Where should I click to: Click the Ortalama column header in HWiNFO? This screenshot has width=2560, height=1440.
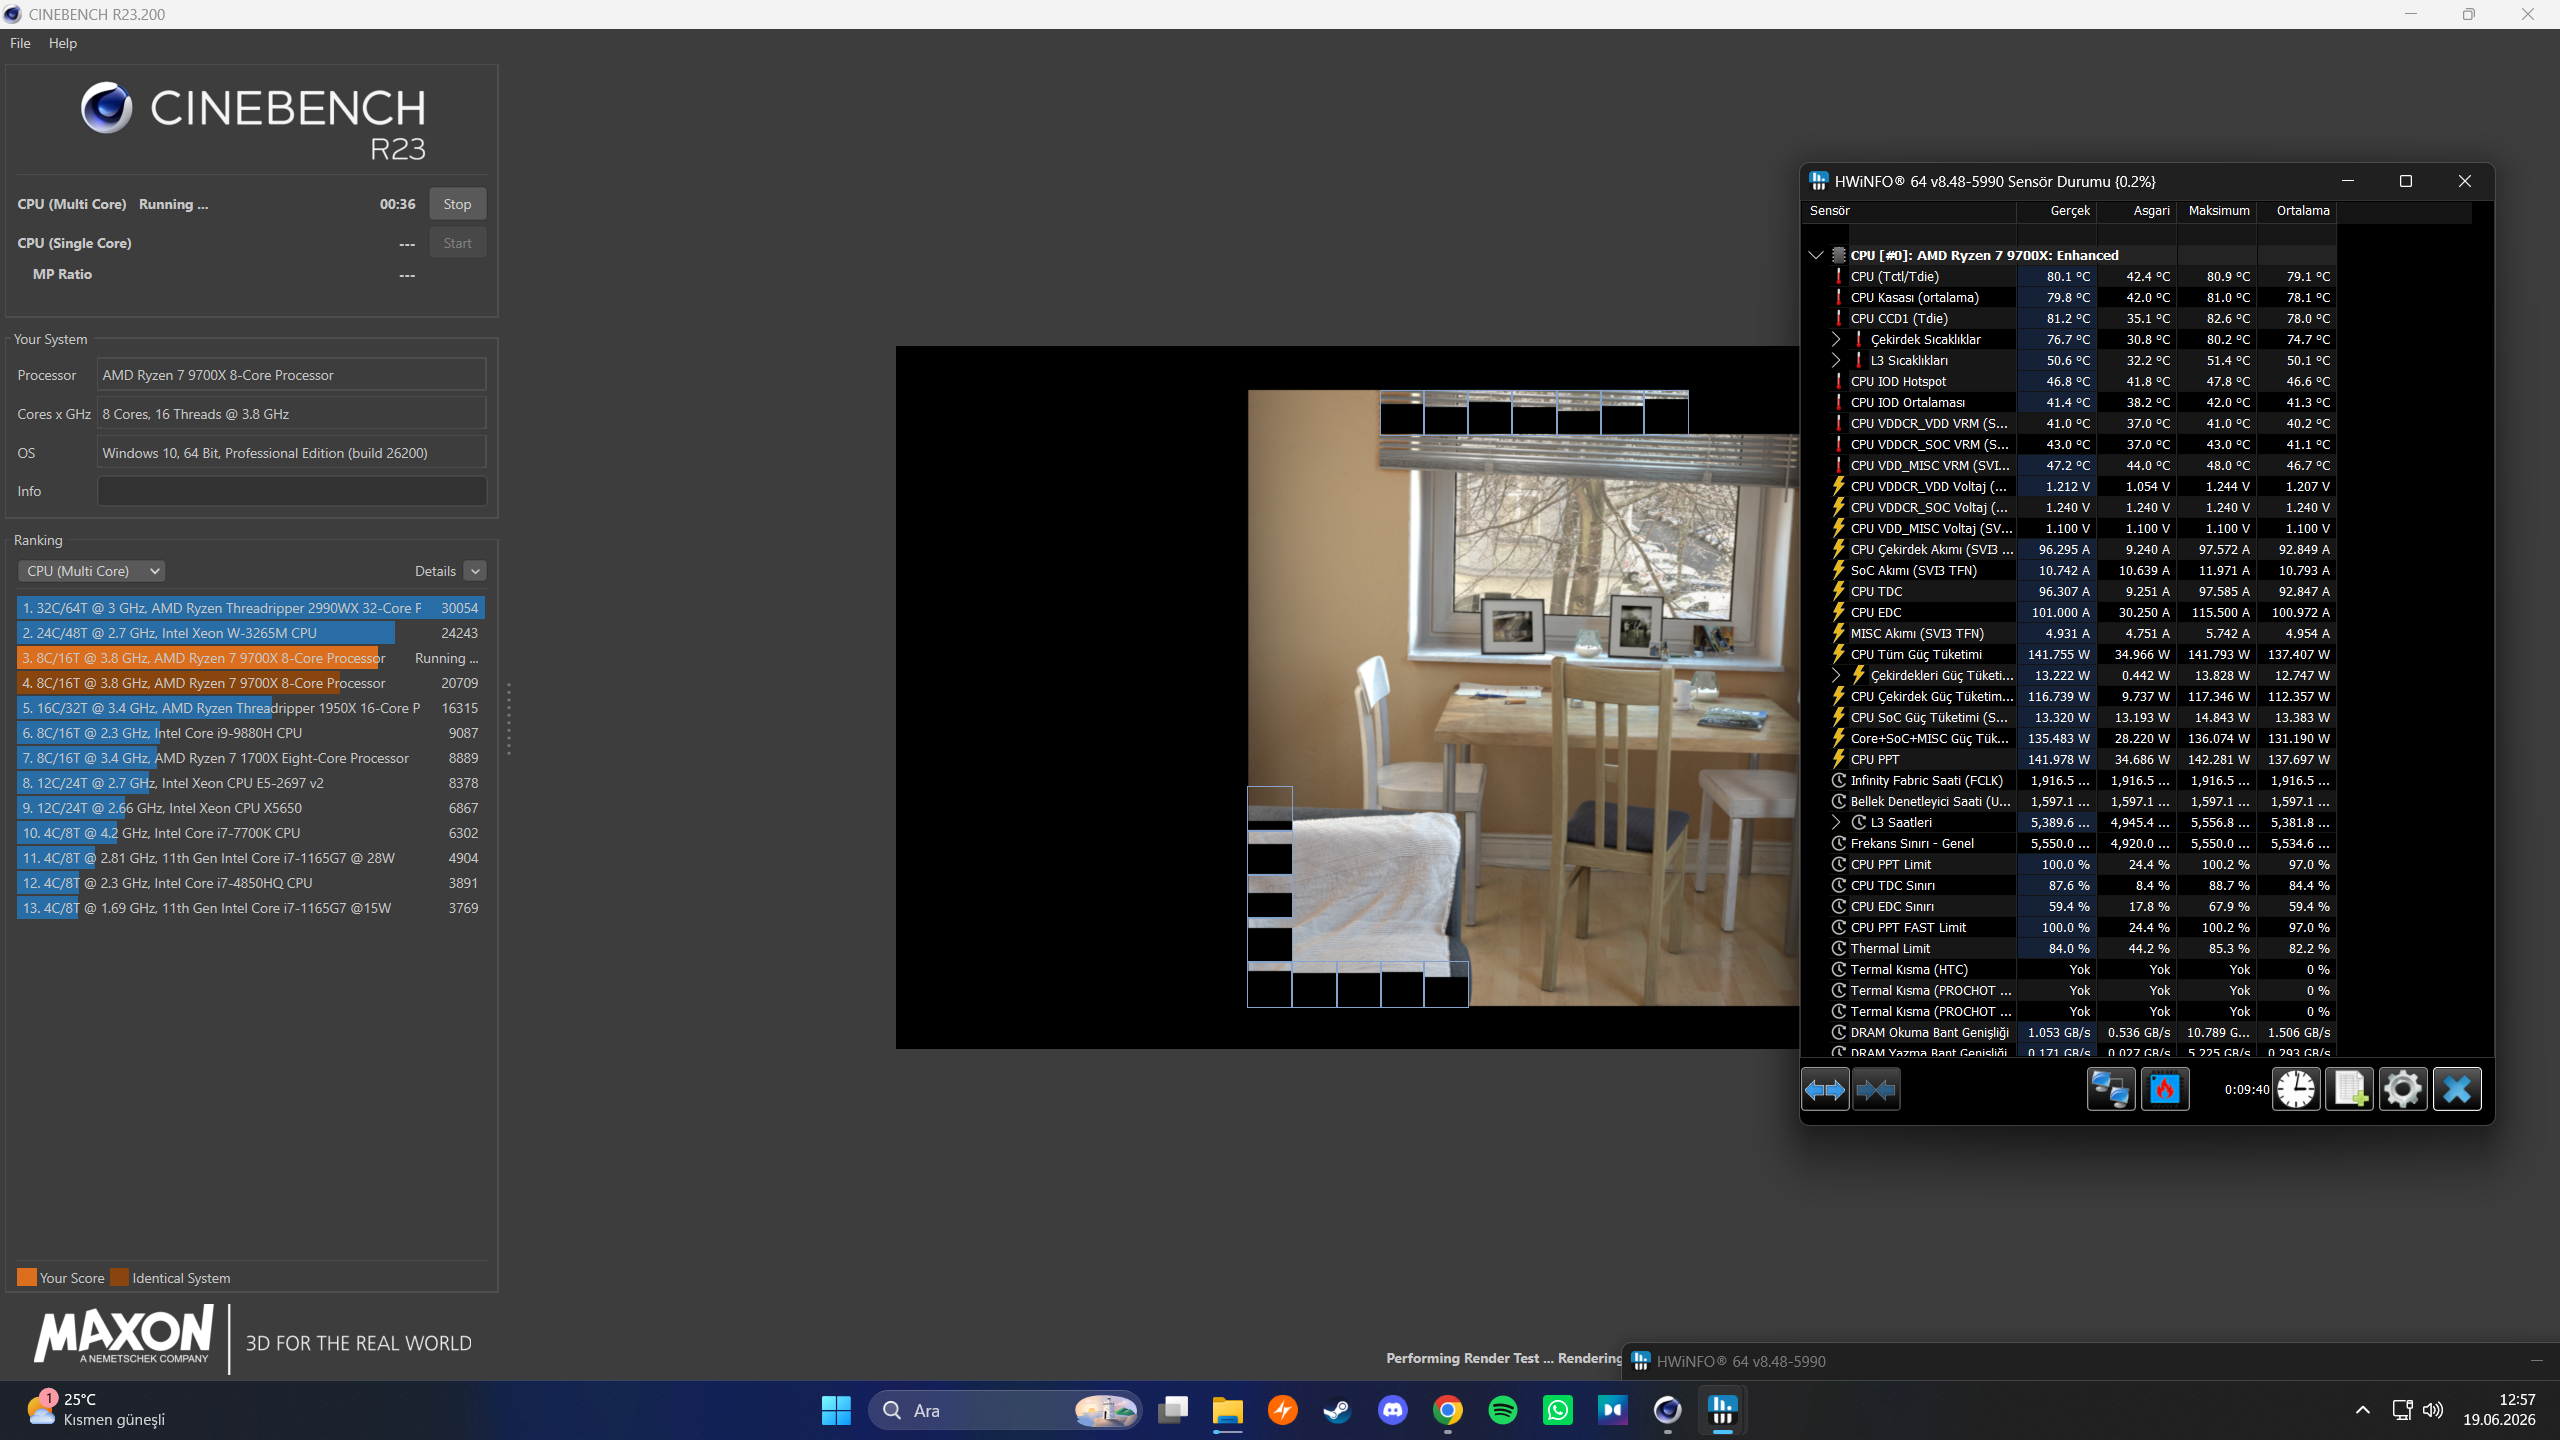pyautogui.click(x=2297, y=211)
